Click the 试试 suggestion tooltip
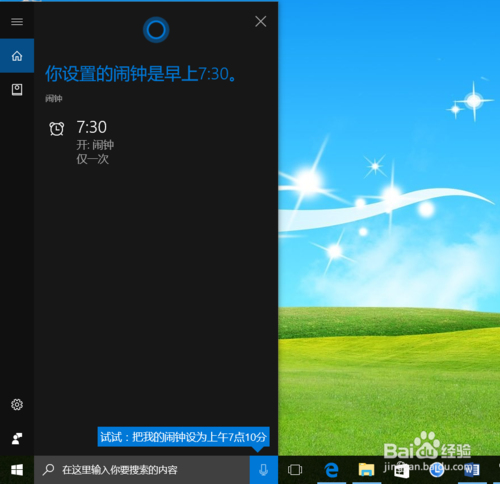Viewport: 500px width, 484px height. pyautogui.click(x=183, y=437)
